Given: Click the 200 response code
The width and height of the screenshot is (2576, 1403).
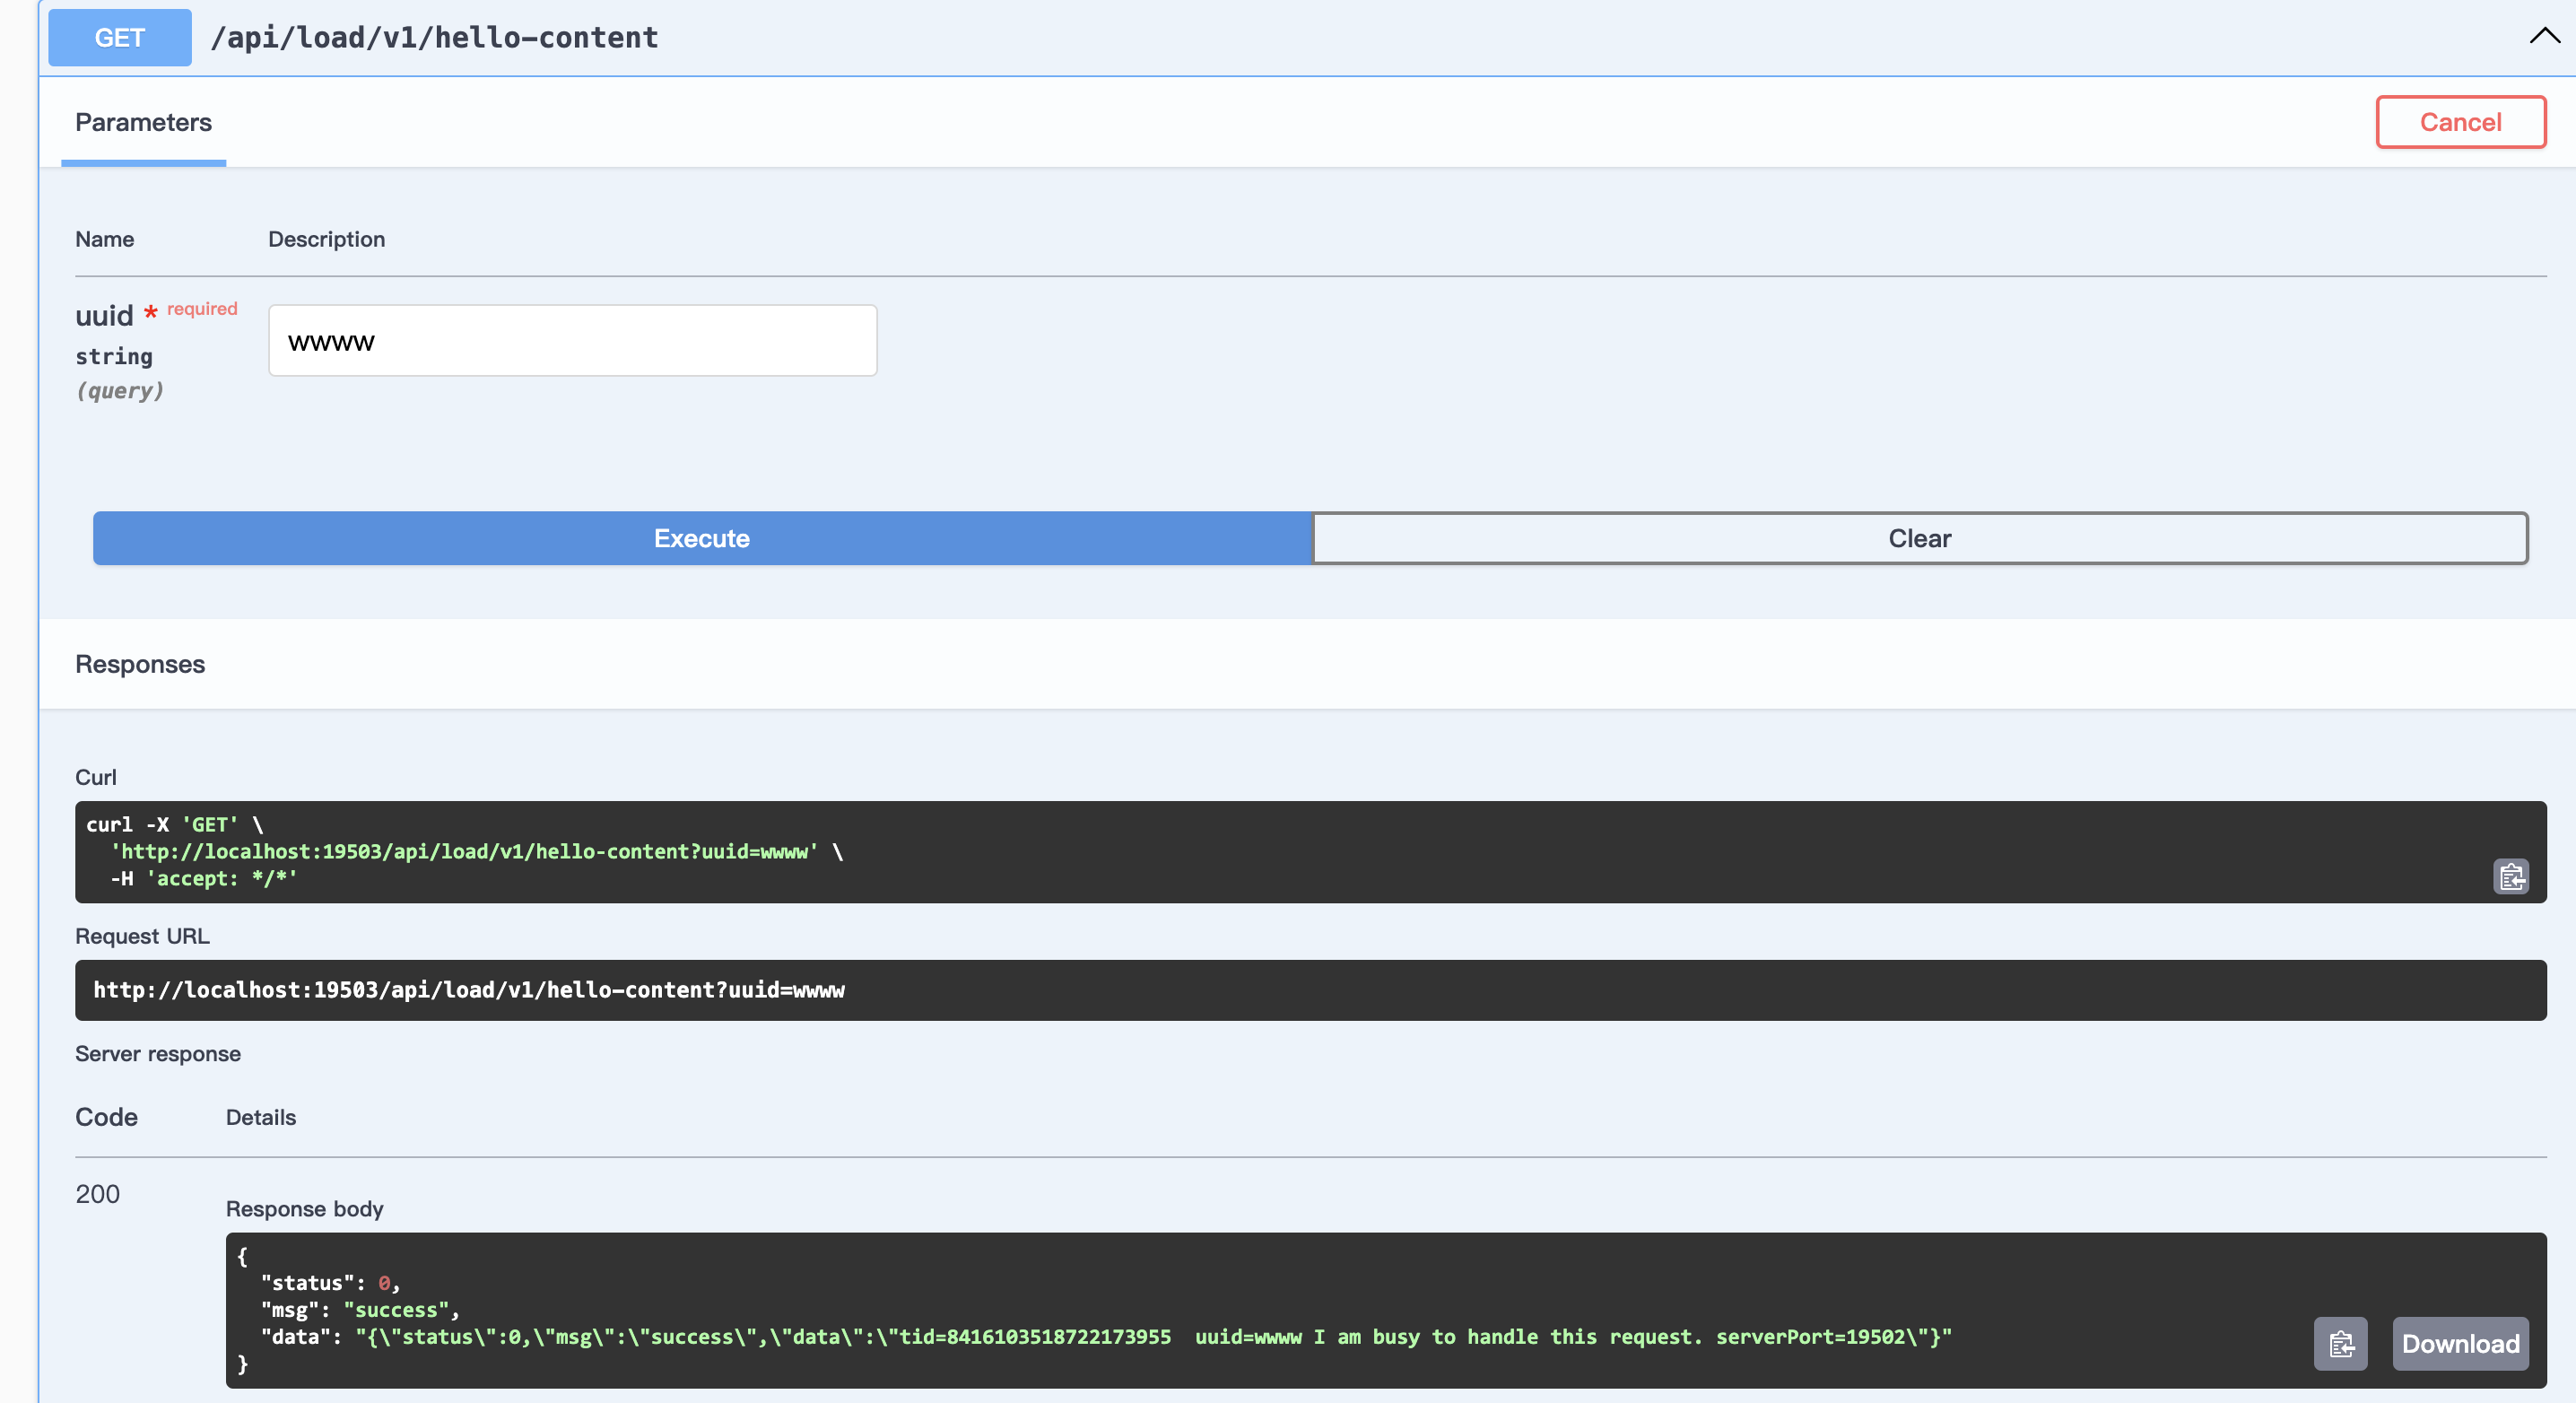Looking at the screenshot, I should (96, 1193).
